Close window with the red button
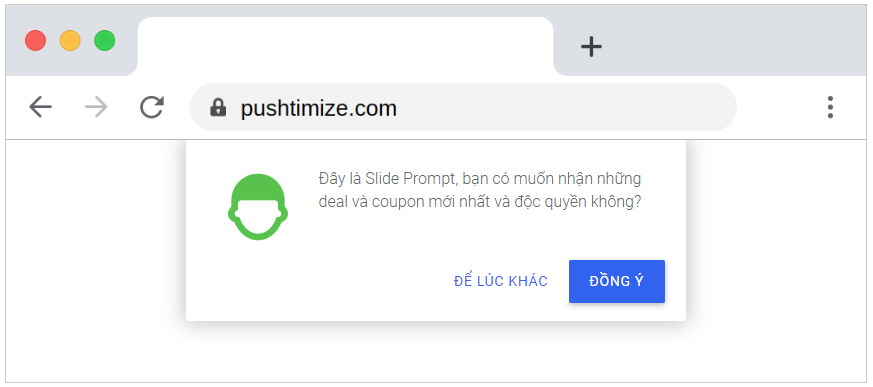The width and height of the screenshot is (873, 387). tap(36, 41)
